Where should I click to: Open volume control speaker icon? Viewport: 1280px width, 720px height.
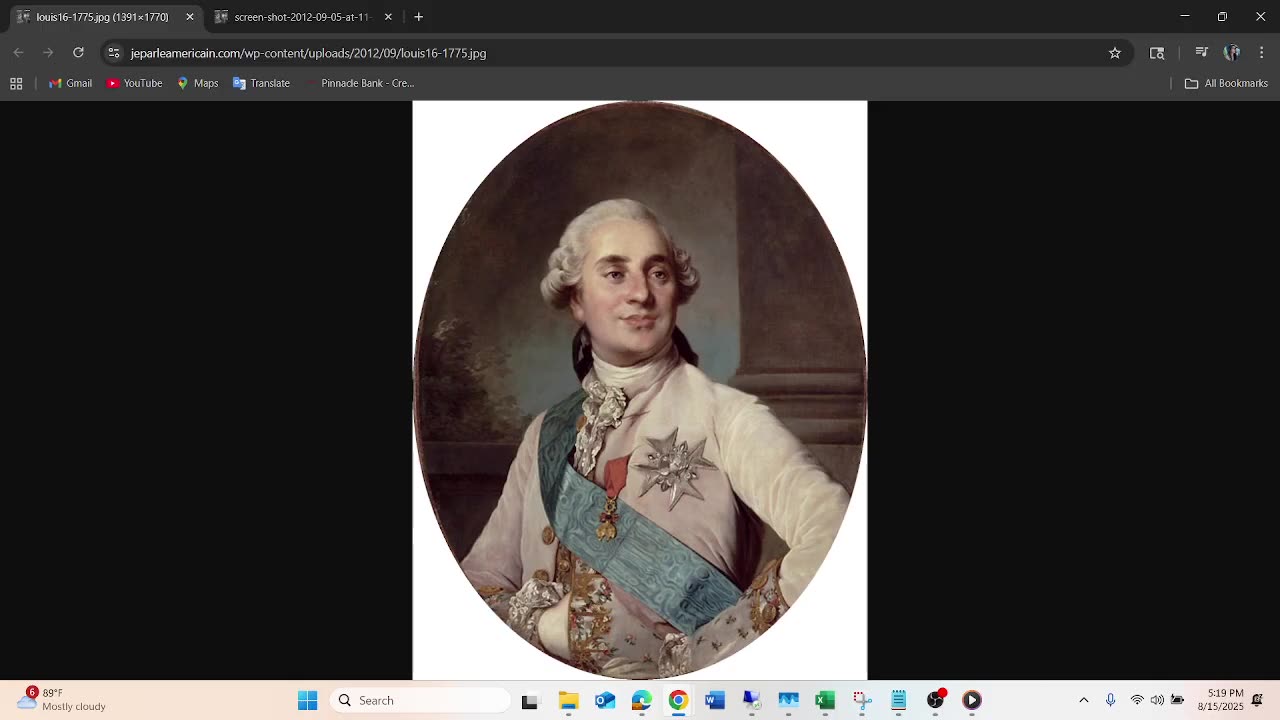(1157, 700)
